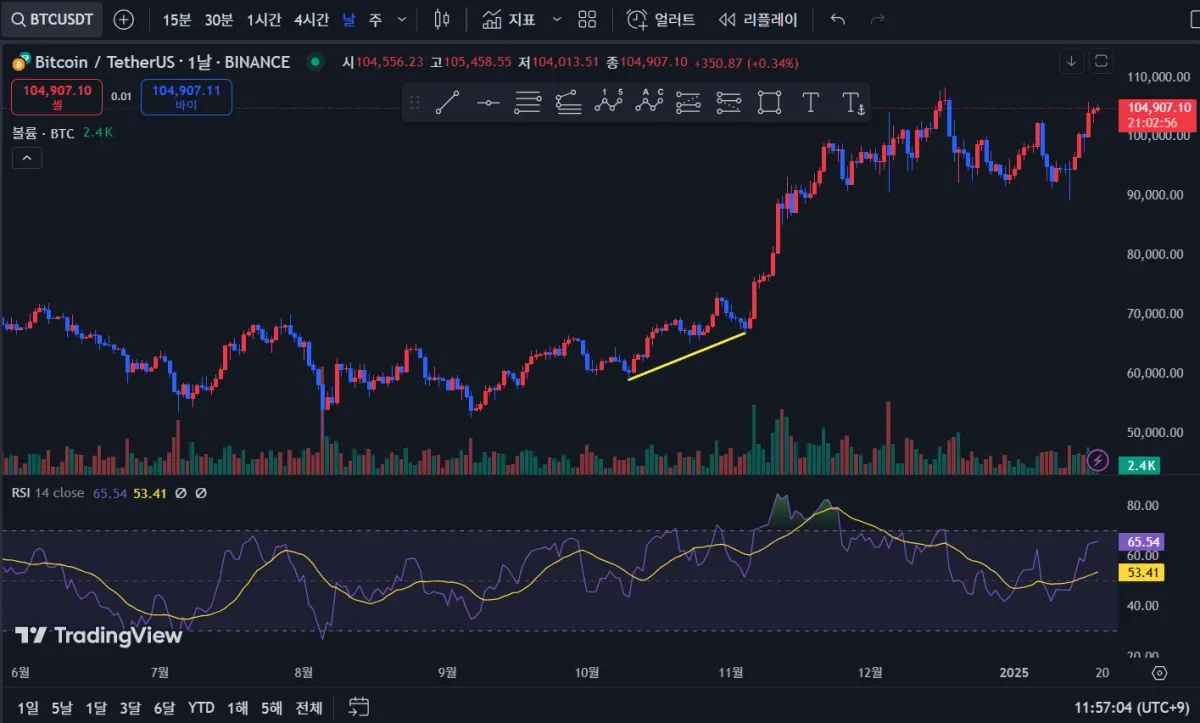Grab the drawing toolbar drag handle
This screenshot has width=1200, height=723.
coord(415,102)
